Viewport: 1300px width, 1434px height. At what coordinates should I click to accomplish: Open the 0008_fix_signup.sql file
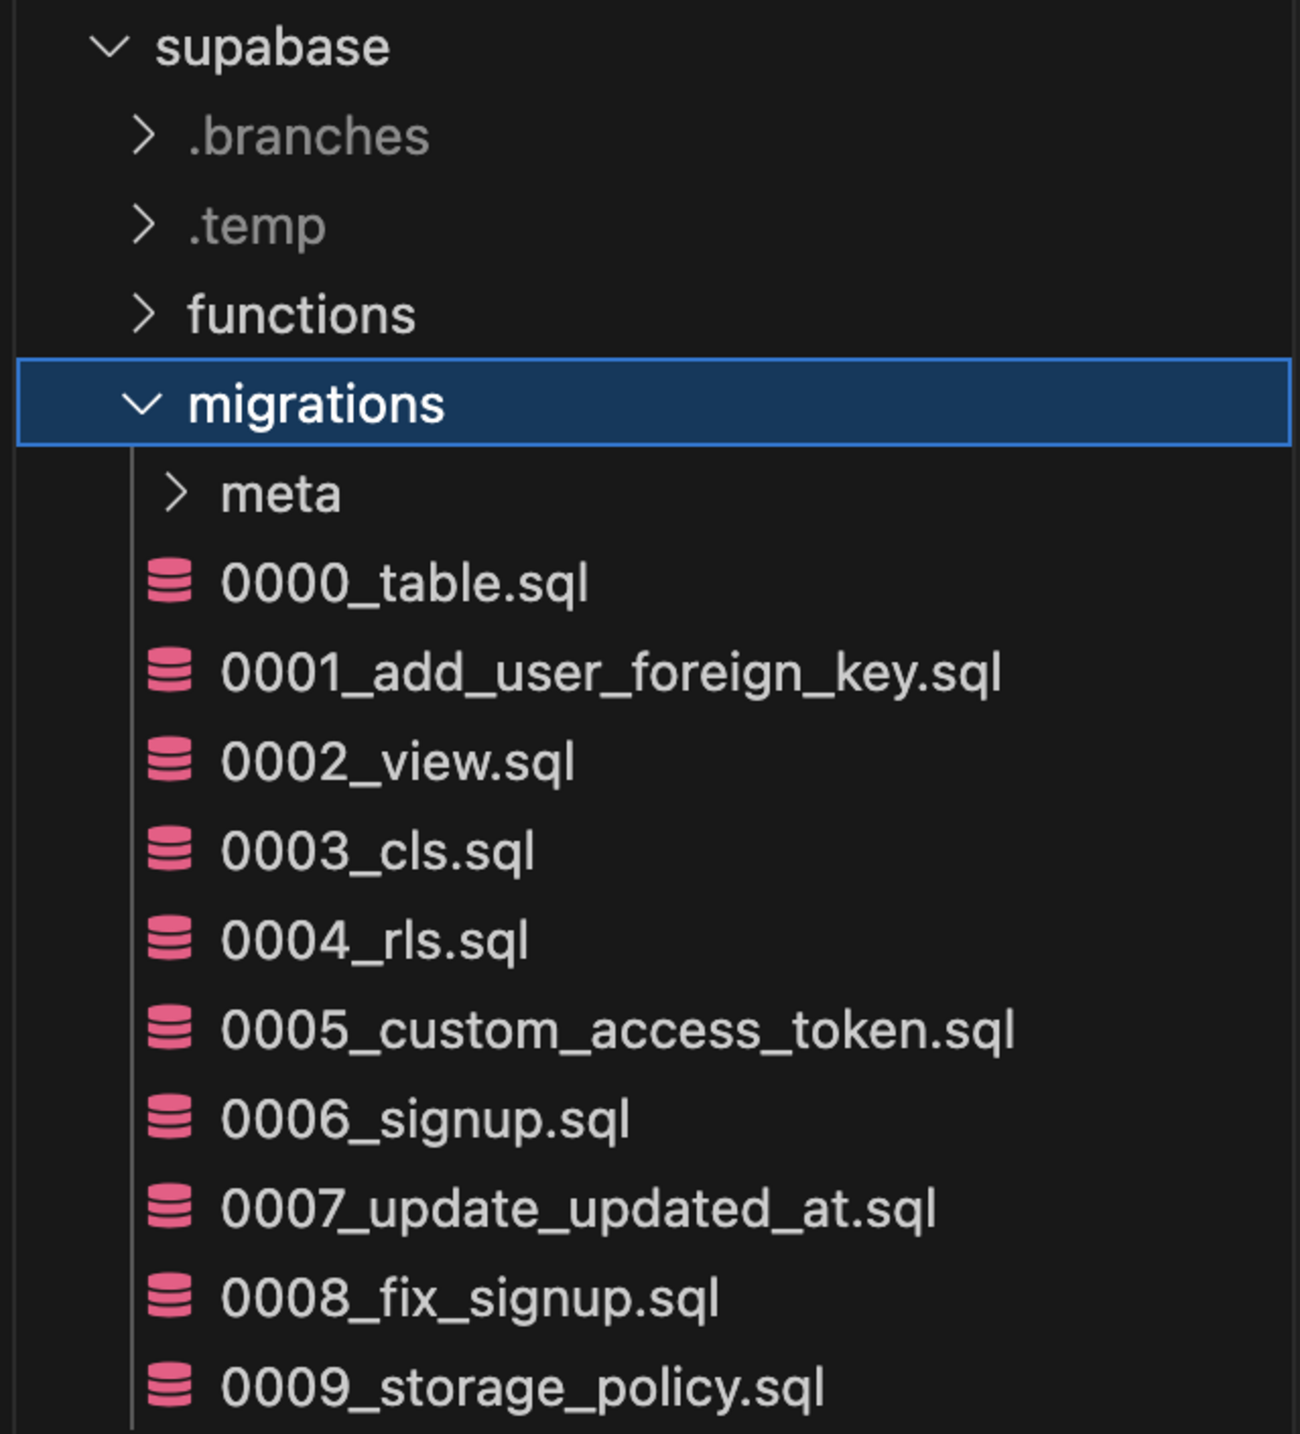470,1297
